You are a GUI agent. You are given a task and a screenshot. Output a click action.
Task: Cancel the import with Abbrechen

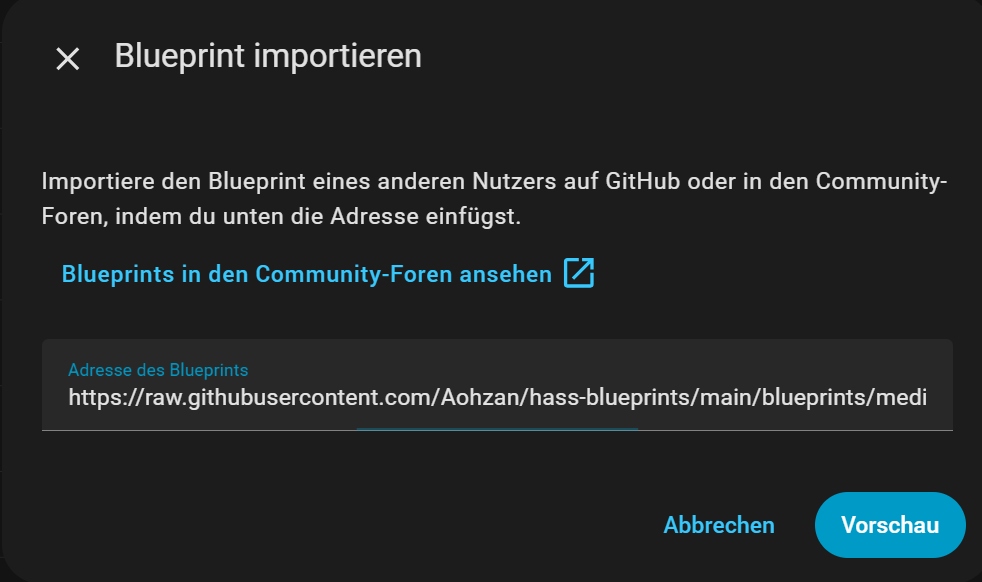click(x=719, y=525)
